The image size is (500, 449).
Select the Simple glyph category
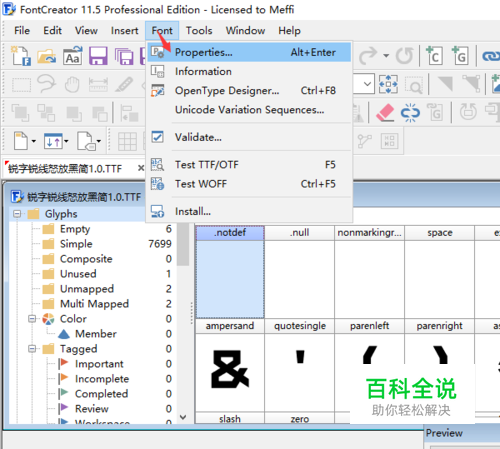(x=76, y=244)
